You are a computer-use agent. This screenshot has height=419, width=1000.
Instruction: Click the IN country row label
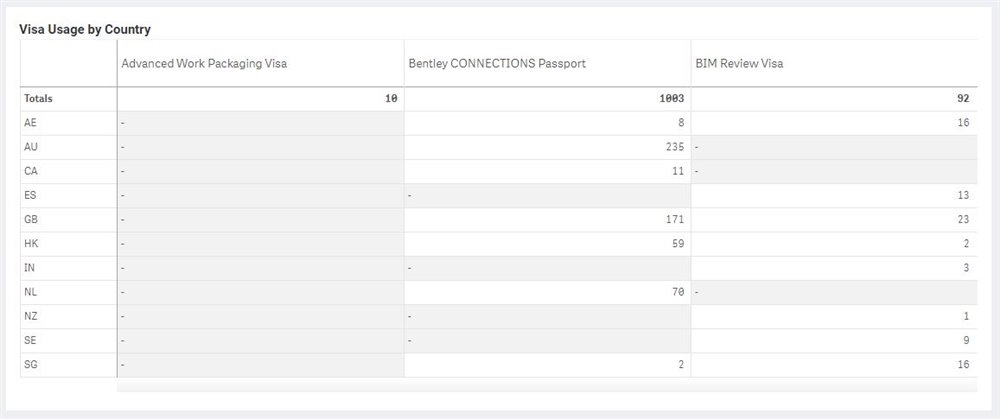coord(29,268)
